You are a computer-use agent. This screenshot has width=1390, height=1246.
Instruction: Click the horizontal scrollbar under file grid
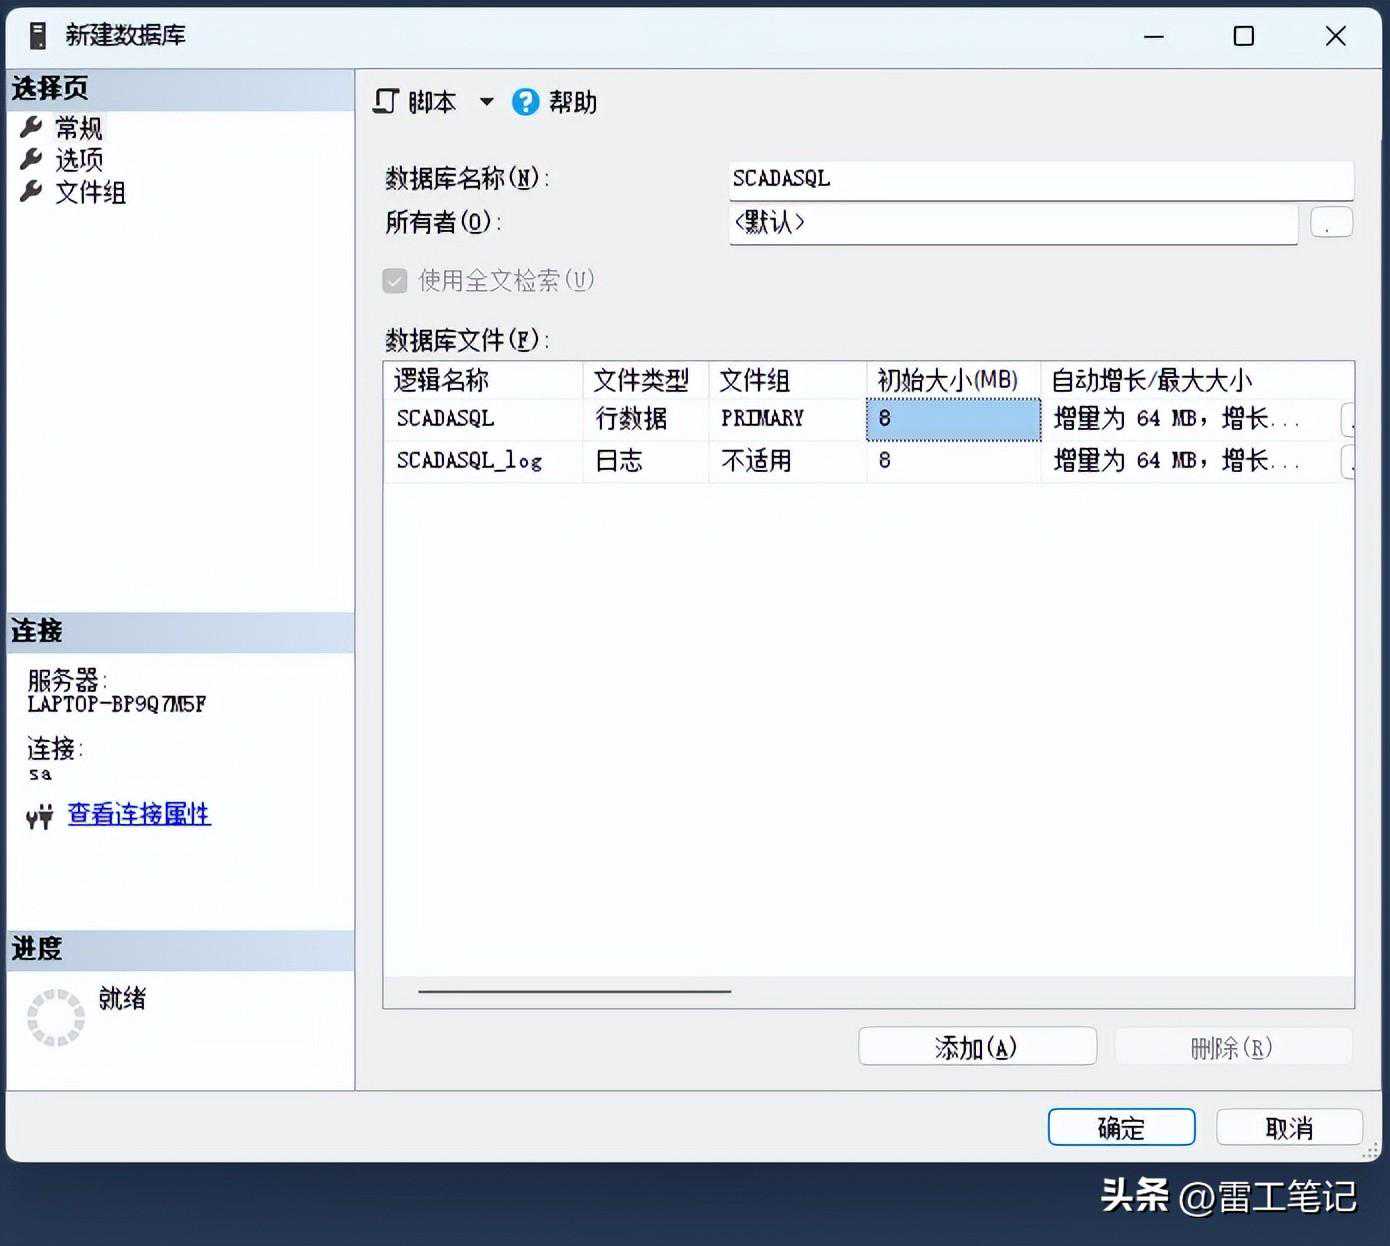(574, 991)
